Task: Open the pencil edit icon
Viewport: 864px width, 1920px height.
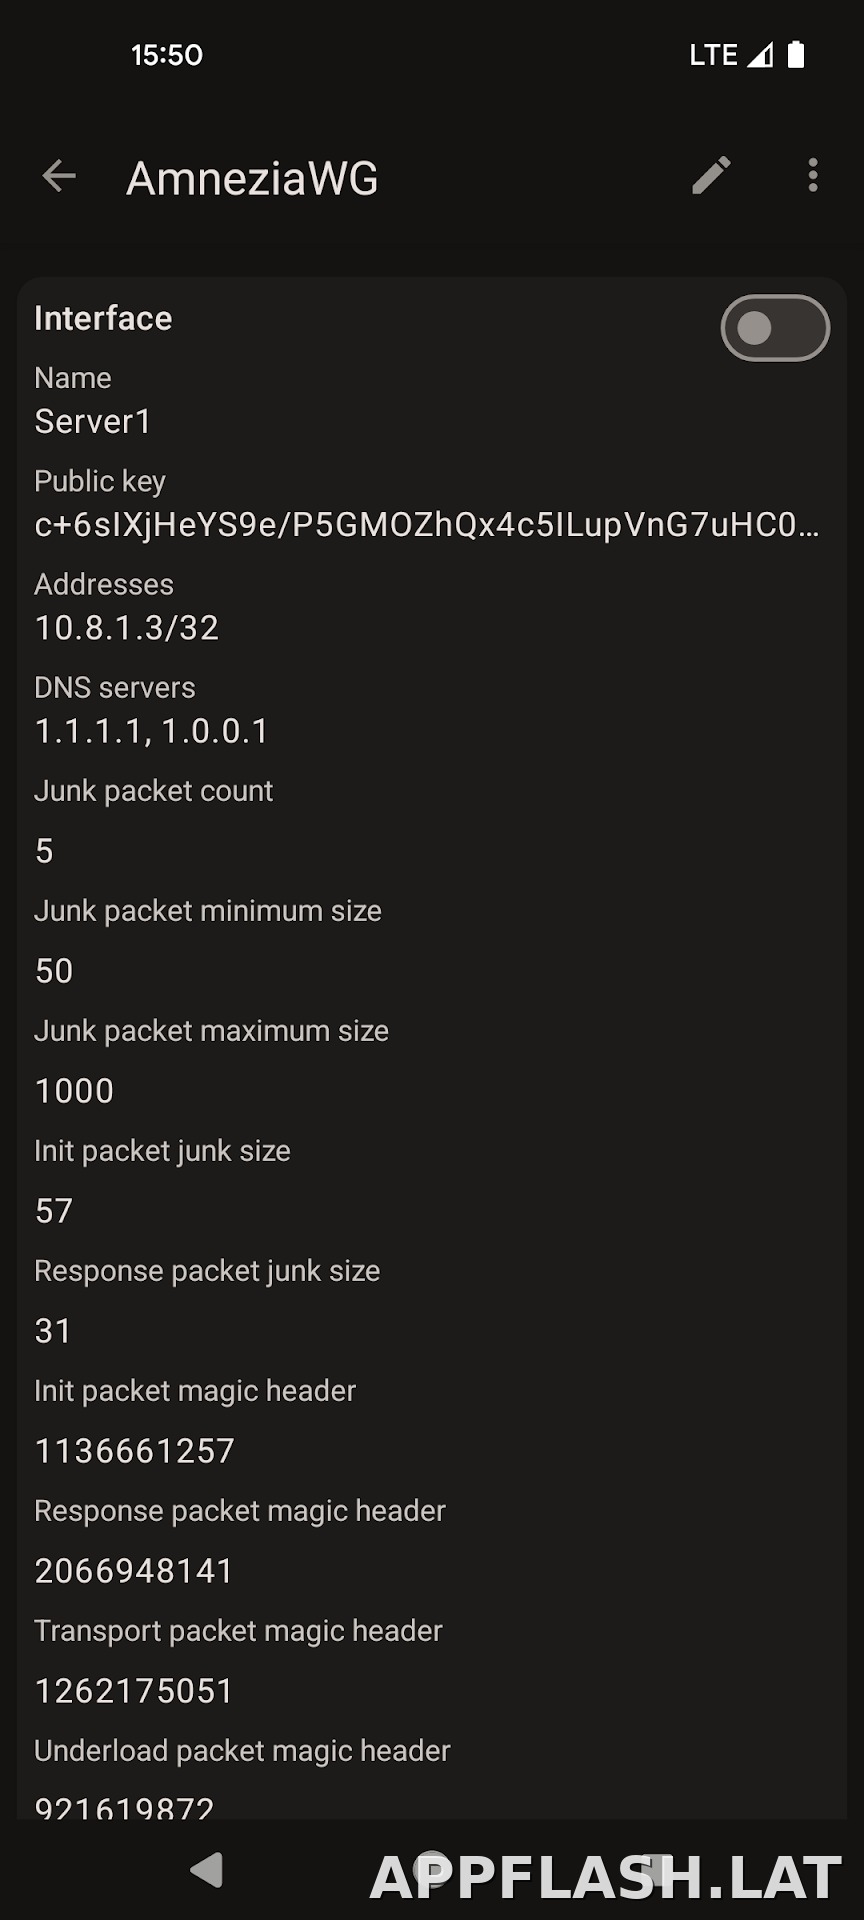Action: point(711,176)
